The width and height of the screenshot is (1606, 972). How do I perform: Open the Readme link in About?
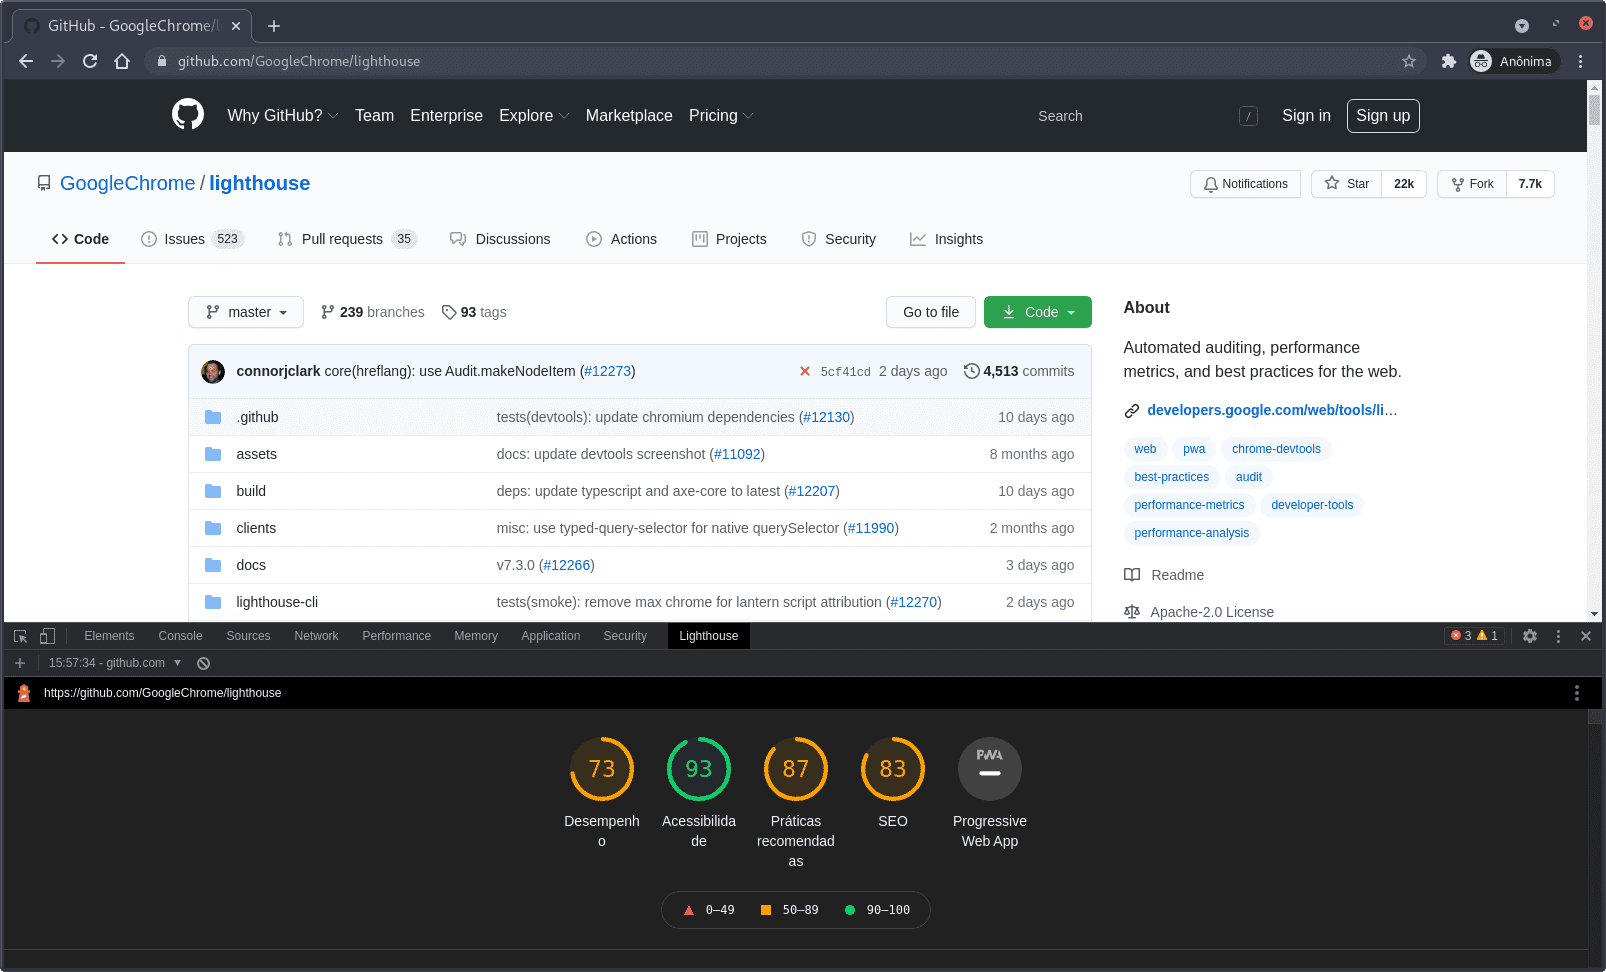coord(1164,575)
